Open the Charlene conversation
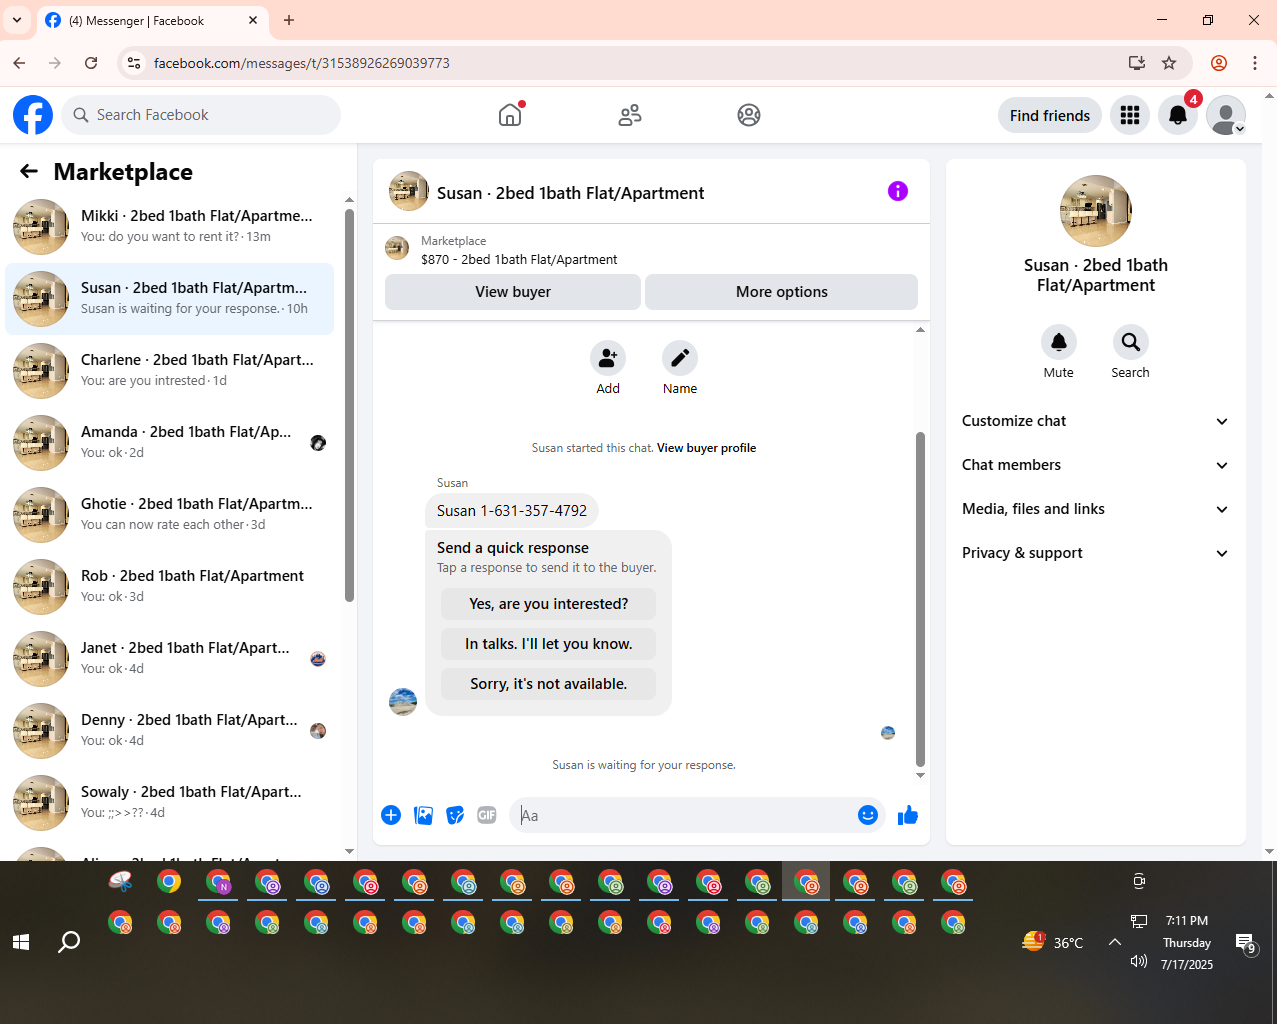The image size is (1277, 1024). pos(170,371)
